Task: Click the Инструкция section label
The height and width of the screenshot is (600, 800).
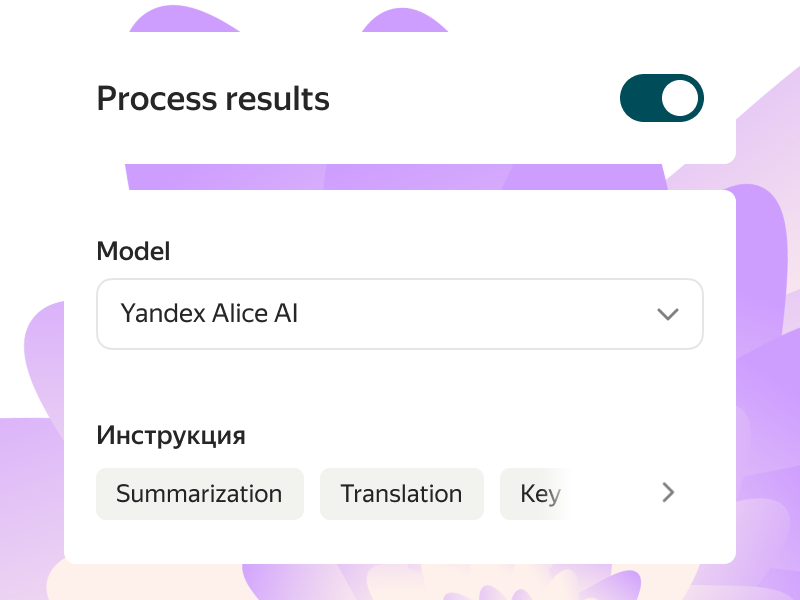Action: coord(171,436)
